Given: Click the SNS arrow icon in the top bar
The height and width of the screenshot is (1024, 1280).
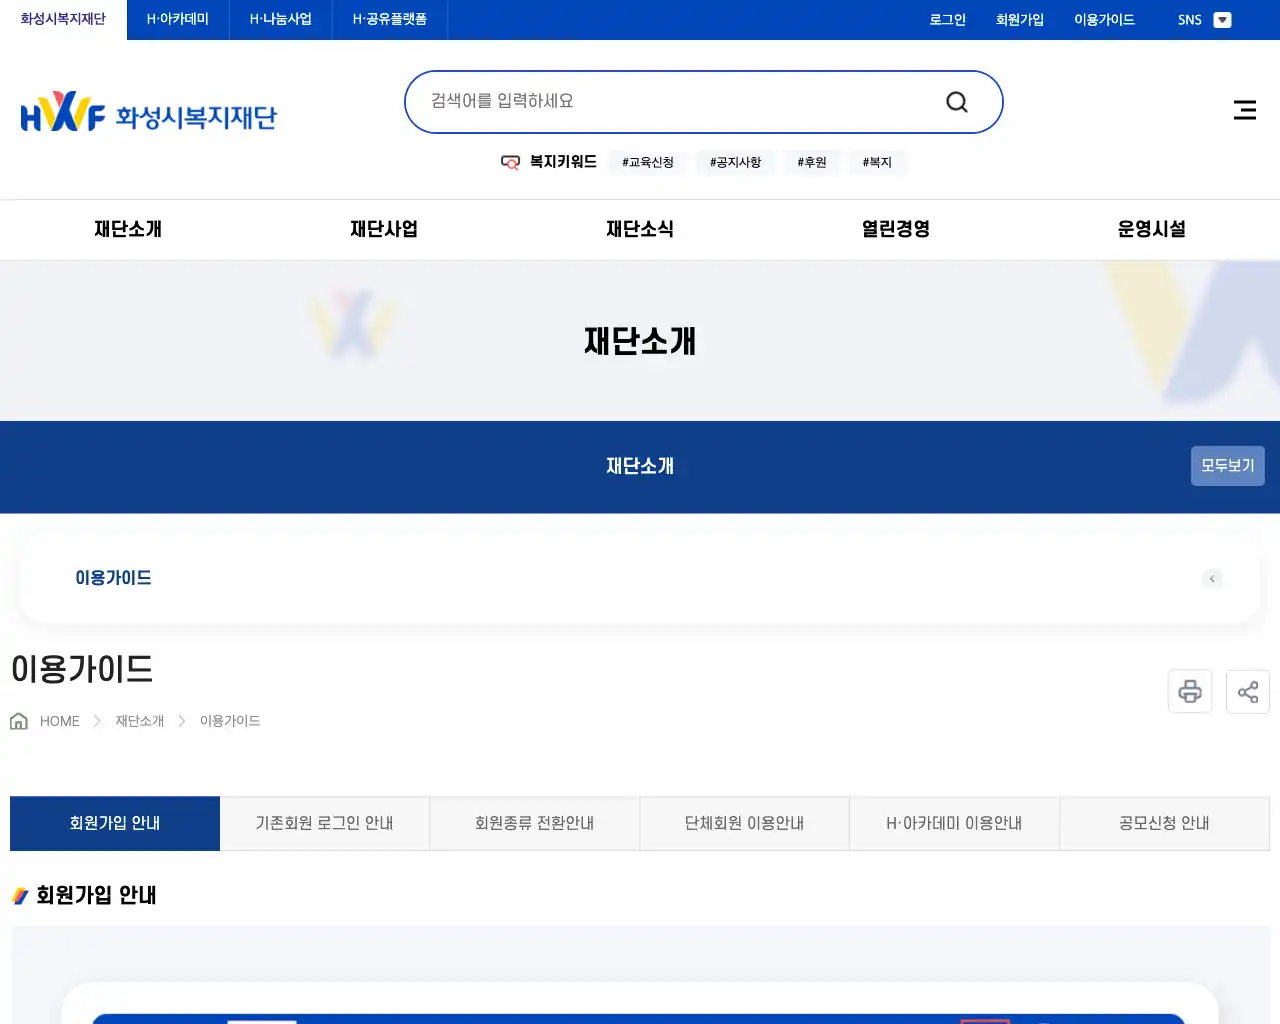Looking at the screenshot, I should [1222, 19].
